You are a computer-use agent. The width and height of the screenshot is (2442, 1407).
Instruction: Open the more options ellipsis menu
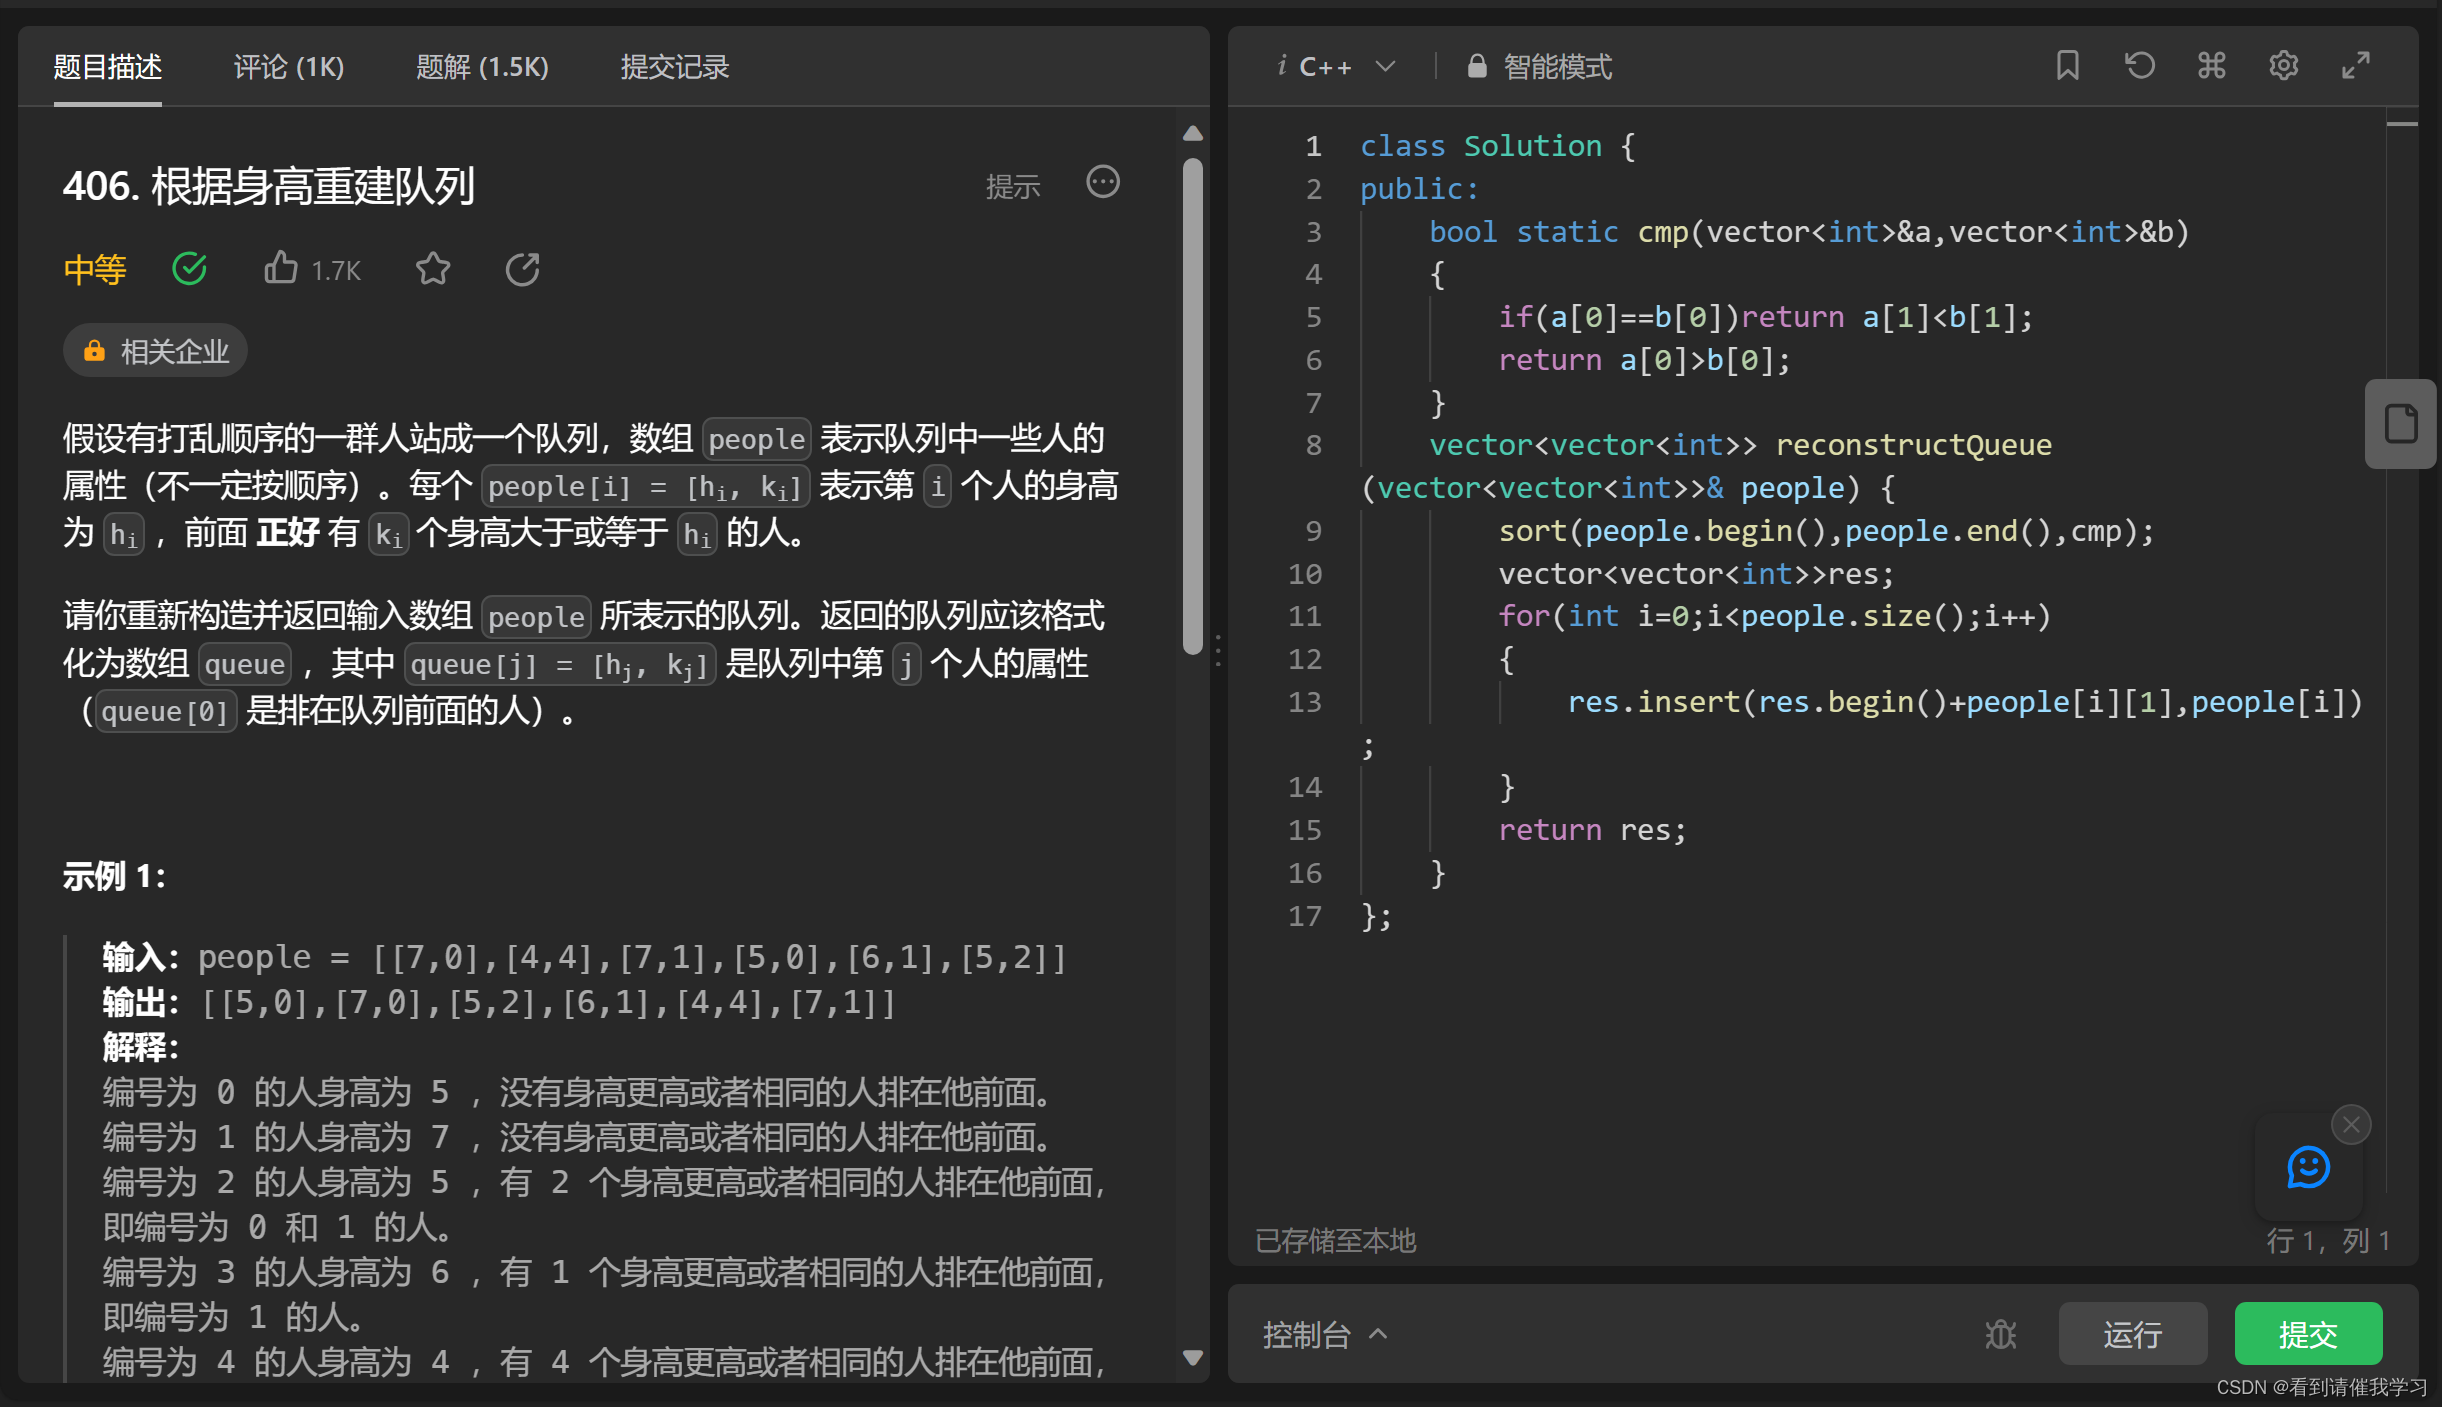(x=1102, y=183)
